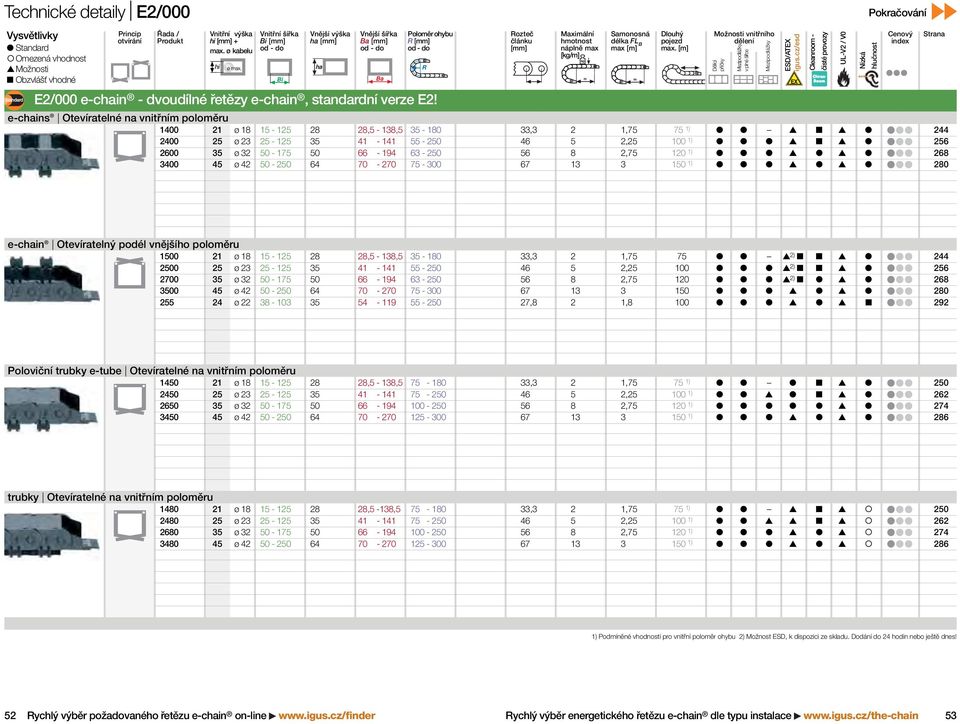Click the link pitch Rozteč článku icon
Image resolution: width=960 pixels, height=724 pixels.
[x=530, y=72]
